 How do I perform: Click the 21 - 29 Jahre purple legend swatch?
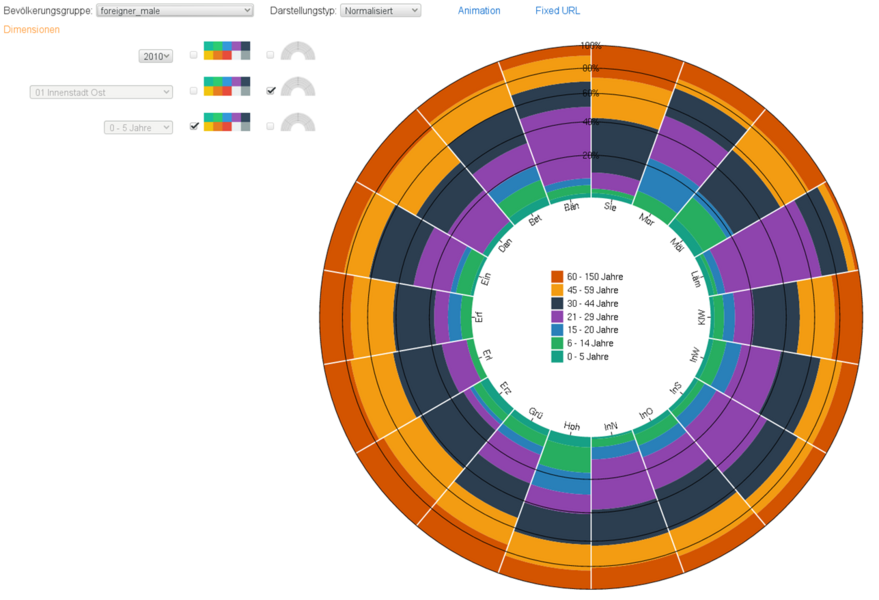557,316
